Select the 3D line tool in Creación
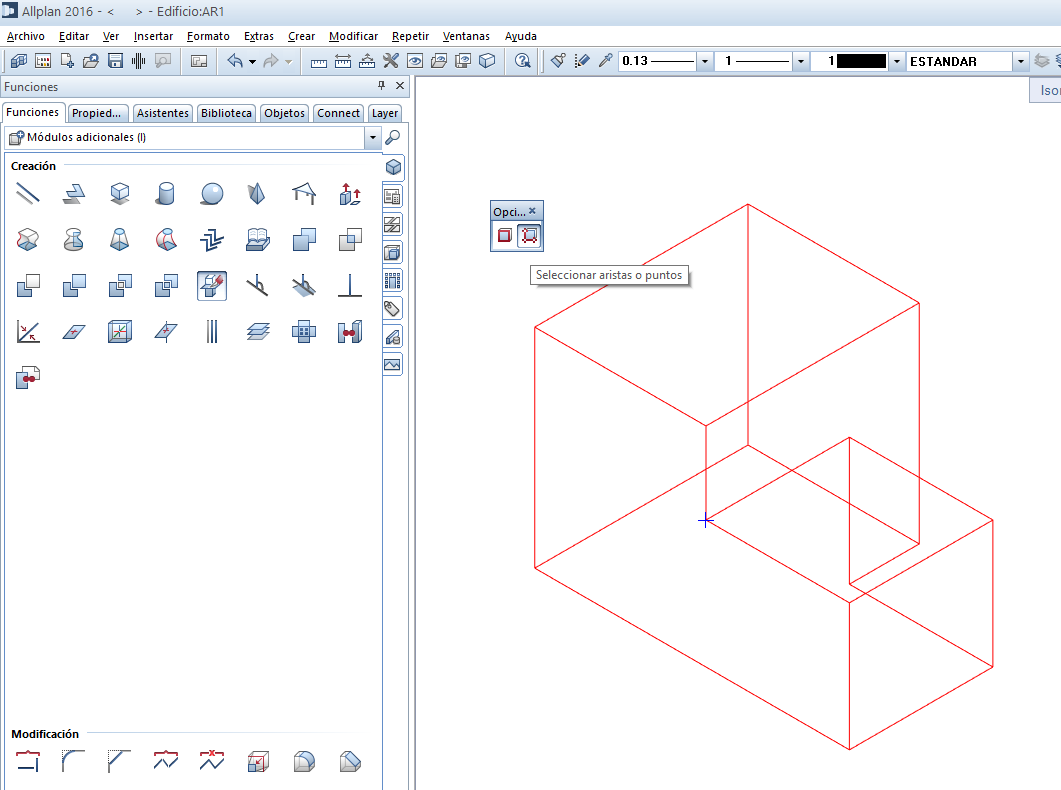Viewport: 1061px width, 790px height. click(28, 194)
